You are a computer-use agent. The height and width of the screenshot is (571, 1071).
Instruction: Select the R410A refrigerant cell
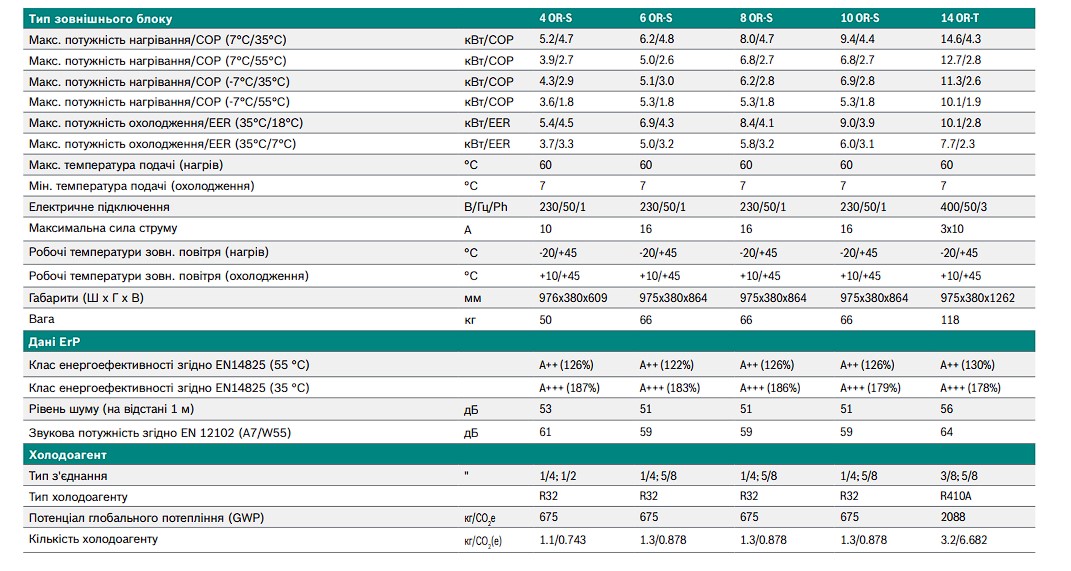(958, 497)
